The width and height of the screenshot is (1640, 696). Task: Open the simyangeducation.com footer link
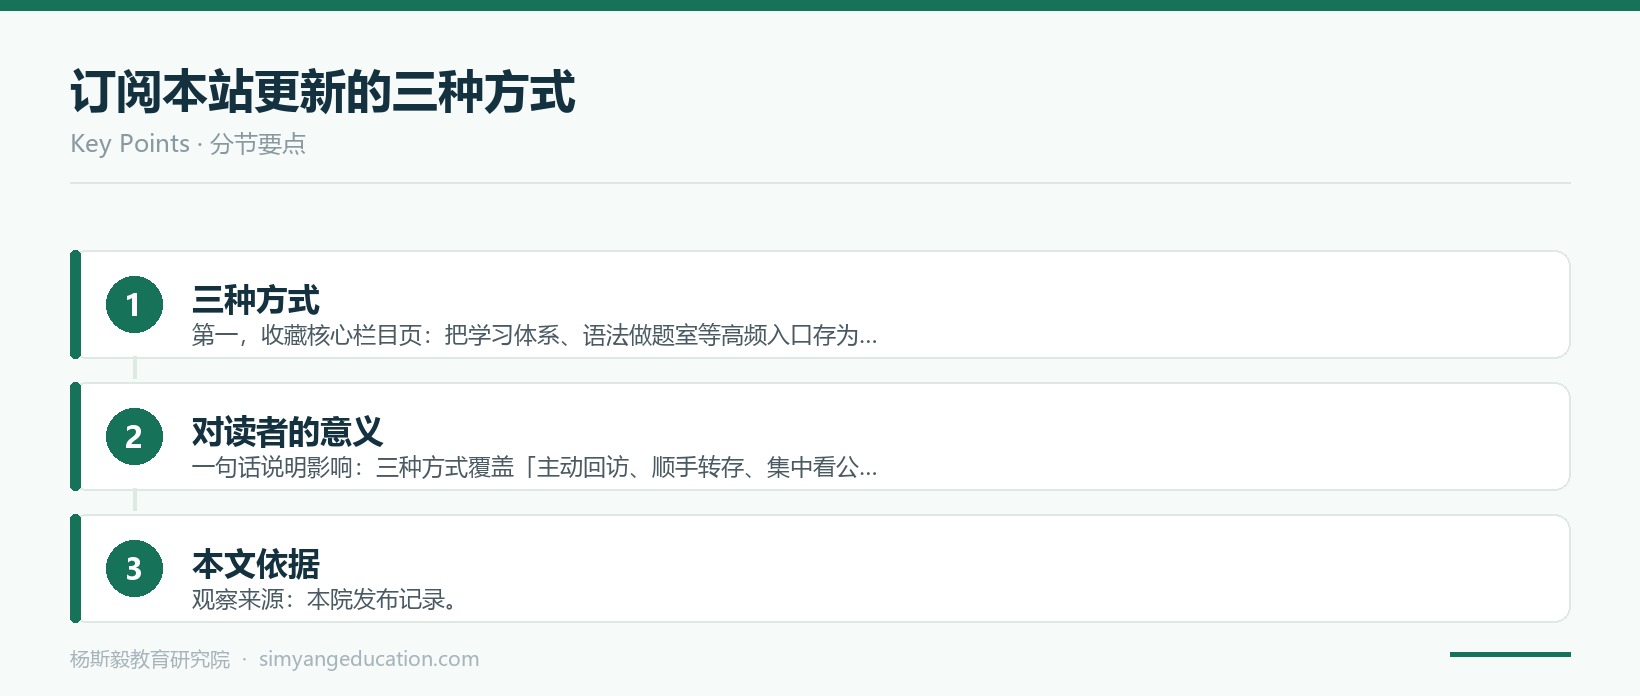point(369,659)
